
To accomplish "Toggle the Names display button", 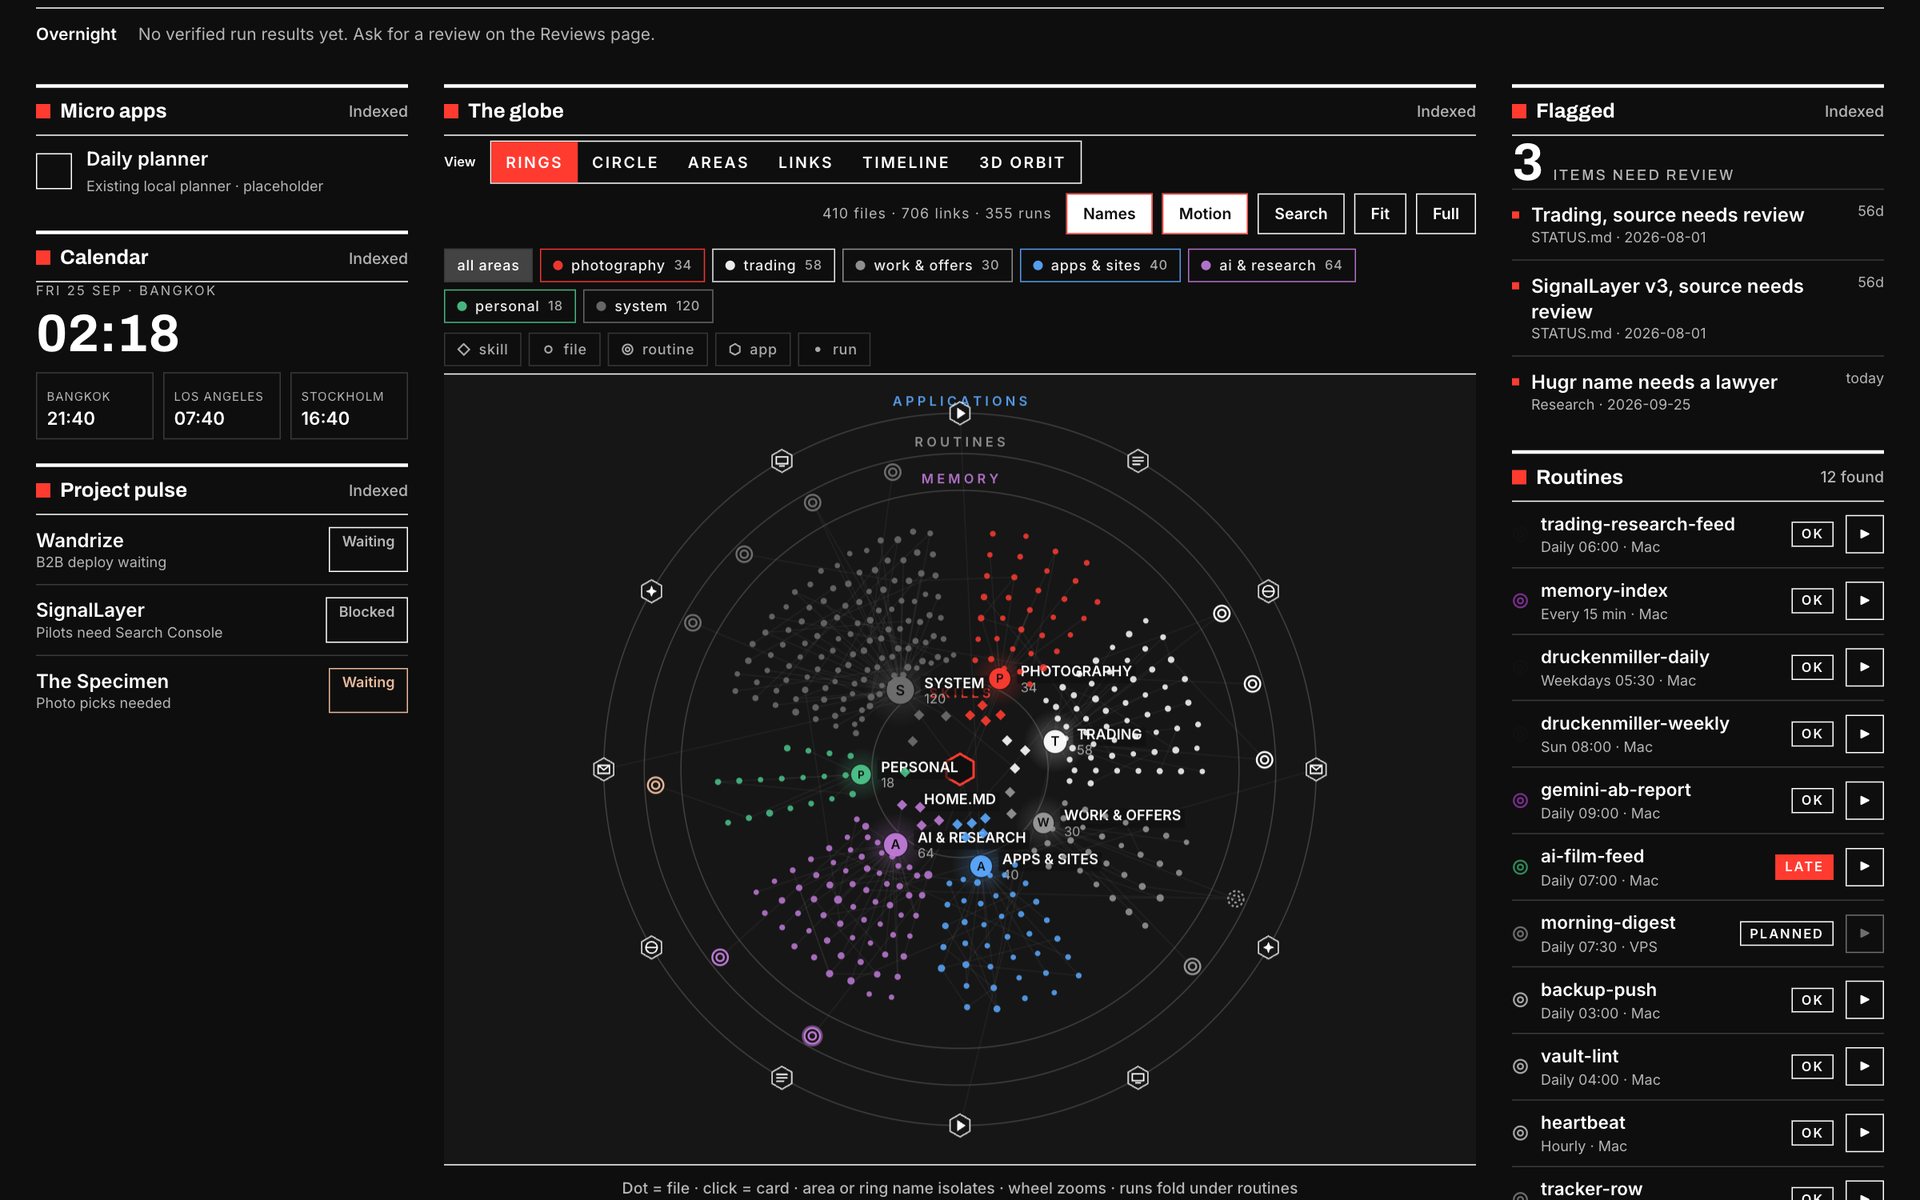I will pyautogui.click(x=1109, y=214).
